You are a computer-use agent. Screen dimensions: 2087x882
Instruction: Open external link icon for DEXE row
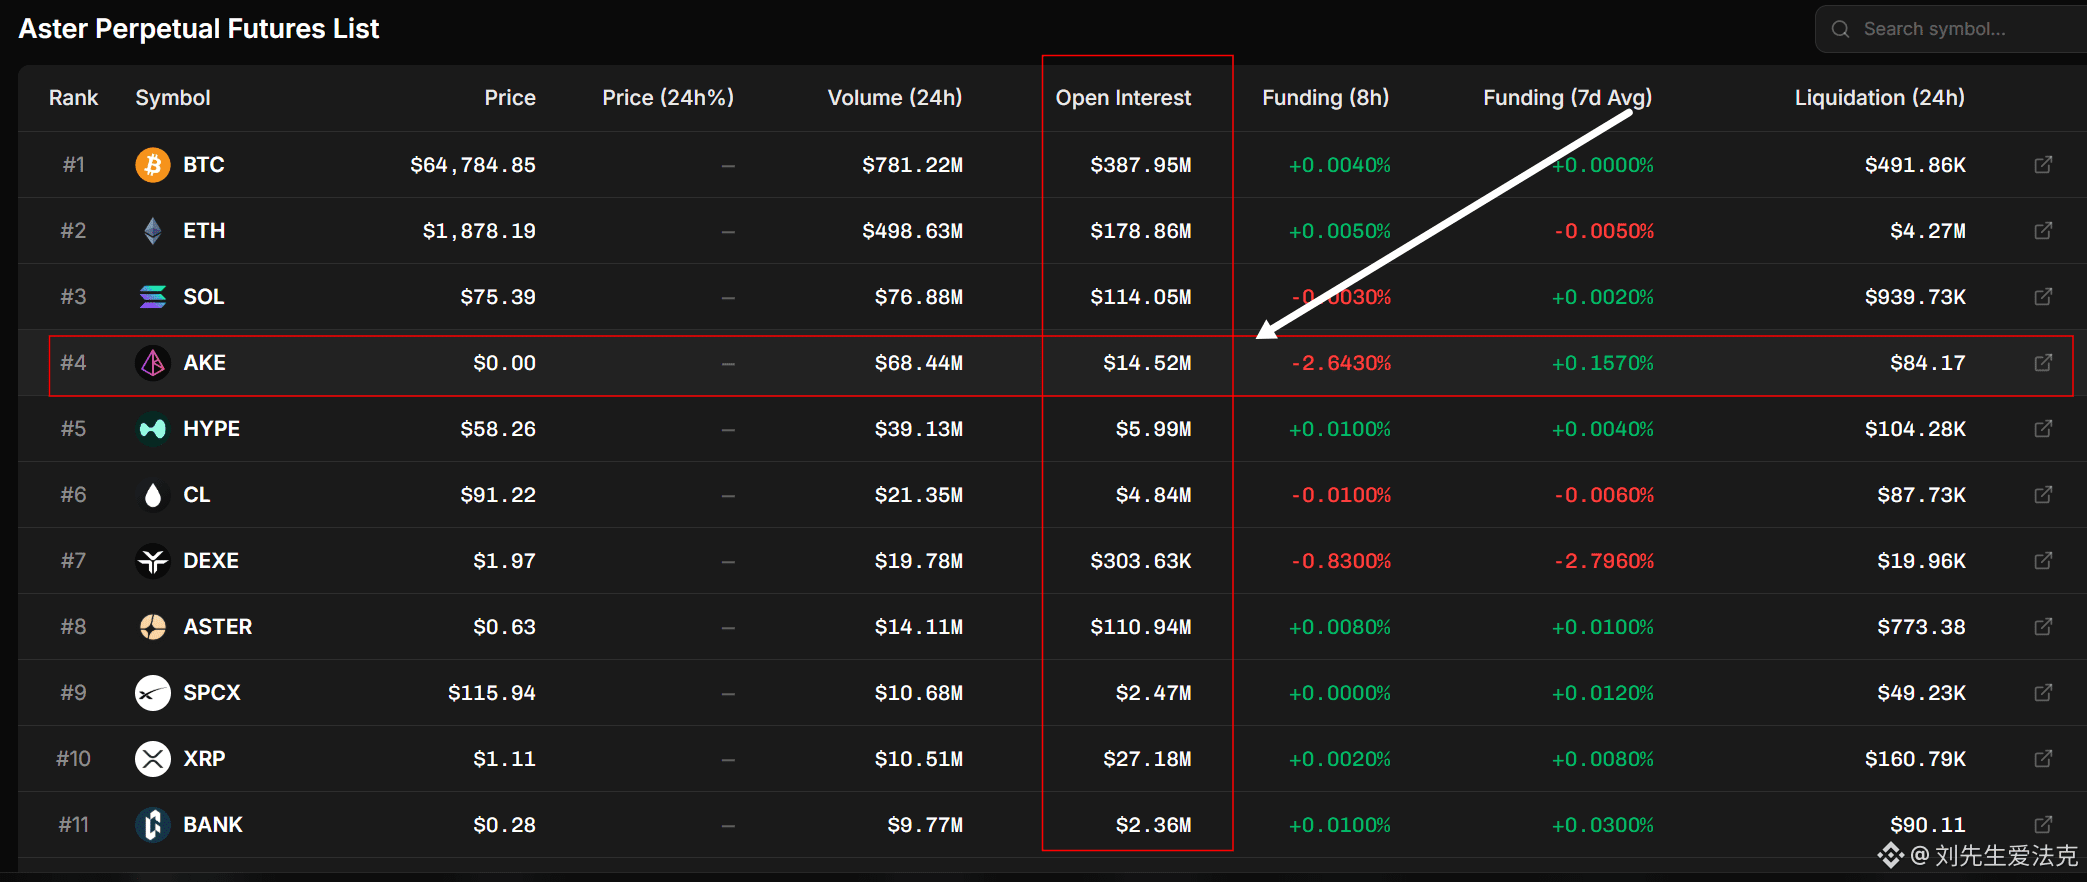click(2043, 560)
